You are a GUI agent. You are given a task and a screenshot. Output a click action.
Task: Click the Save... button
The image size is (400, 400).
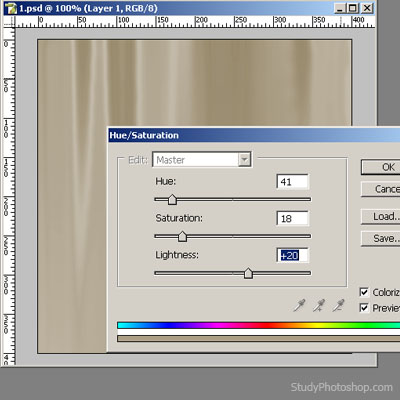click(380, 239)
